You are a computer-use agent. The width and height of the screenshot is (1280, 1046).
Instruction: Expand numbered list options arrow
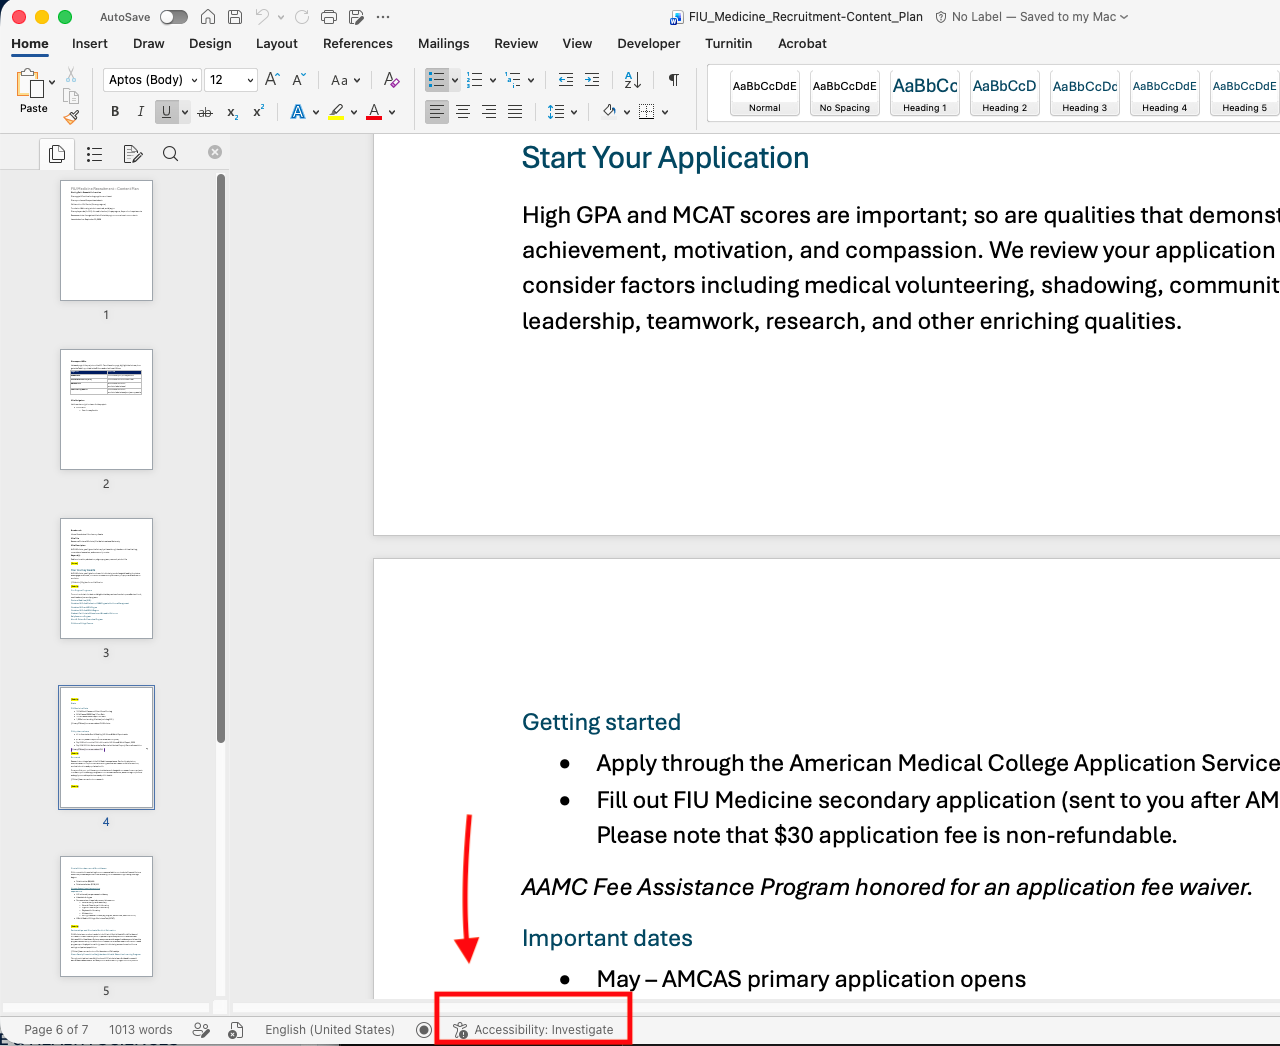coord(493,80)
